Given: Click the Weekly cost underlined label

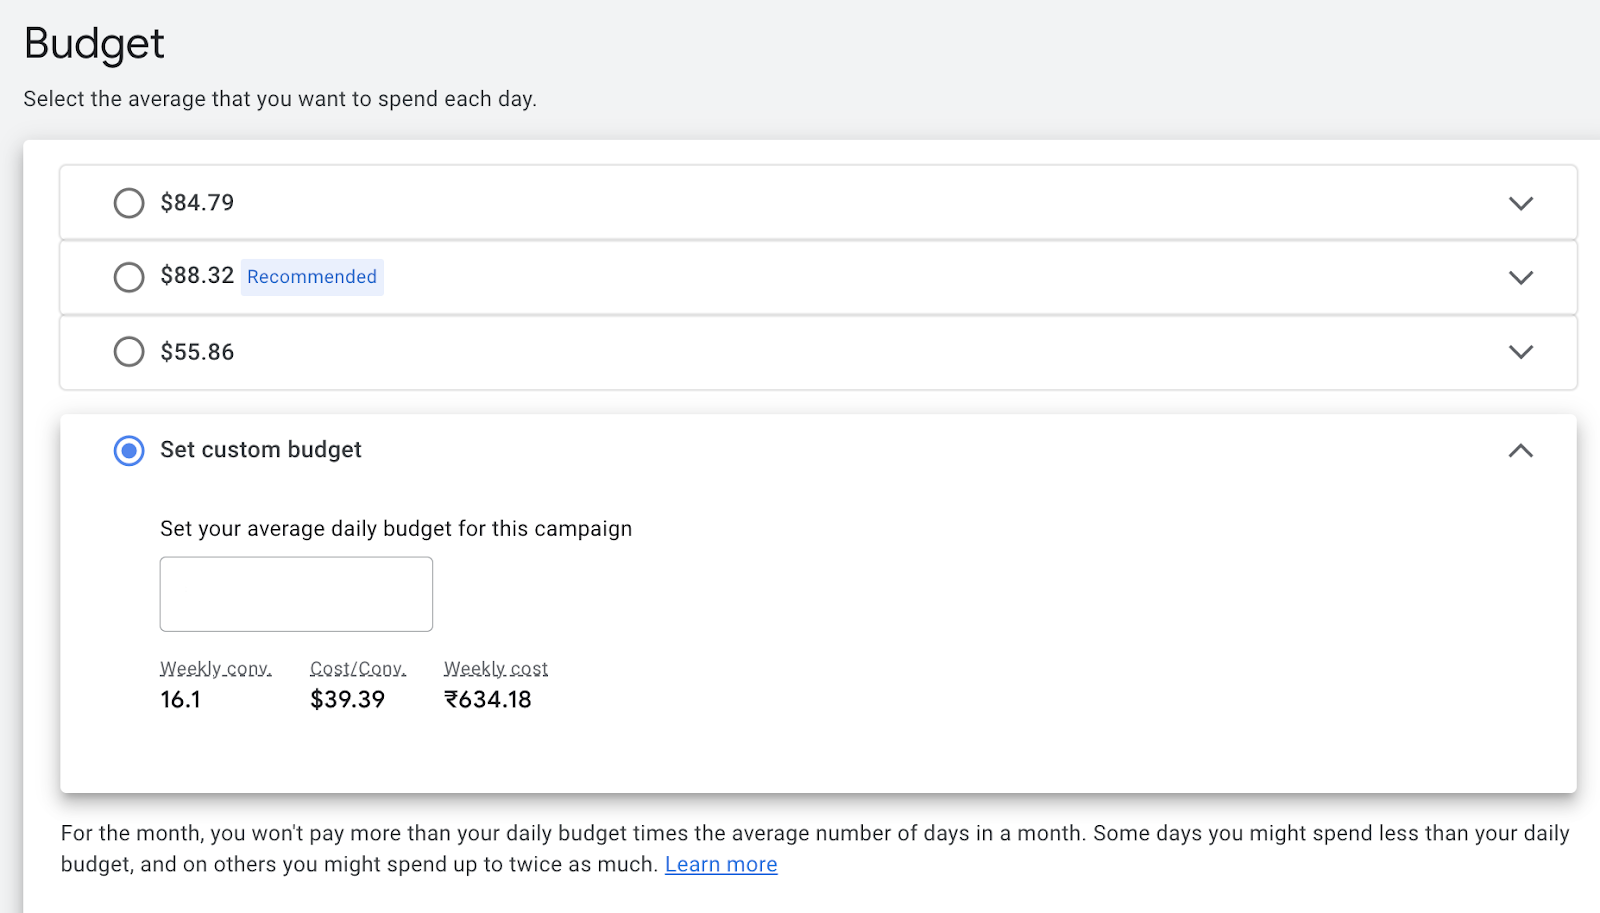Looking at the screenshot, I should 495,668.
